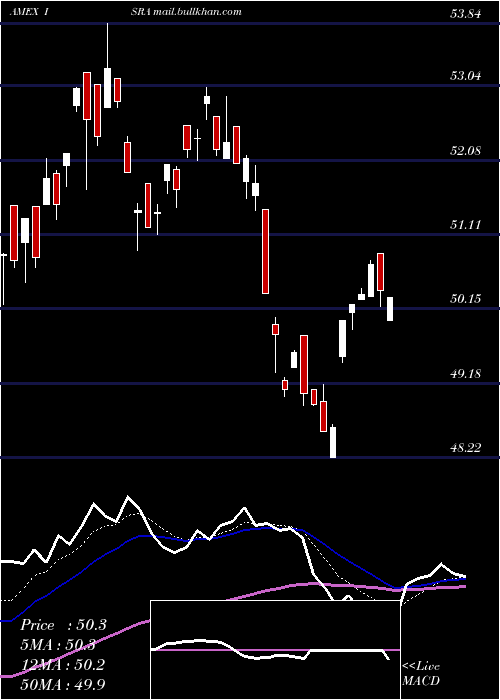Click the MACD inset chart box

(275, 650)
